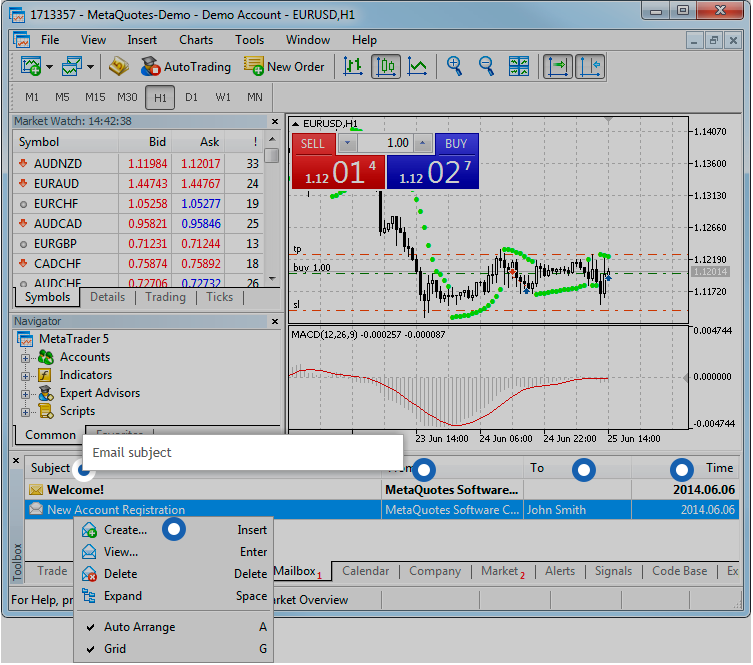
Task: Select the M1 timeframe
Action: click(x=32, y=97)
